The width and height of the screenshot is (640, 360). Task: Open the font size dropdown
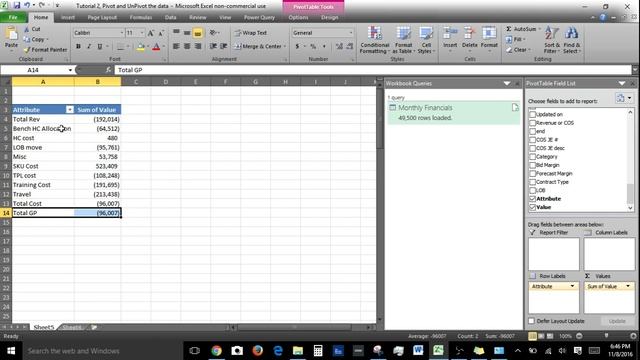142,33
